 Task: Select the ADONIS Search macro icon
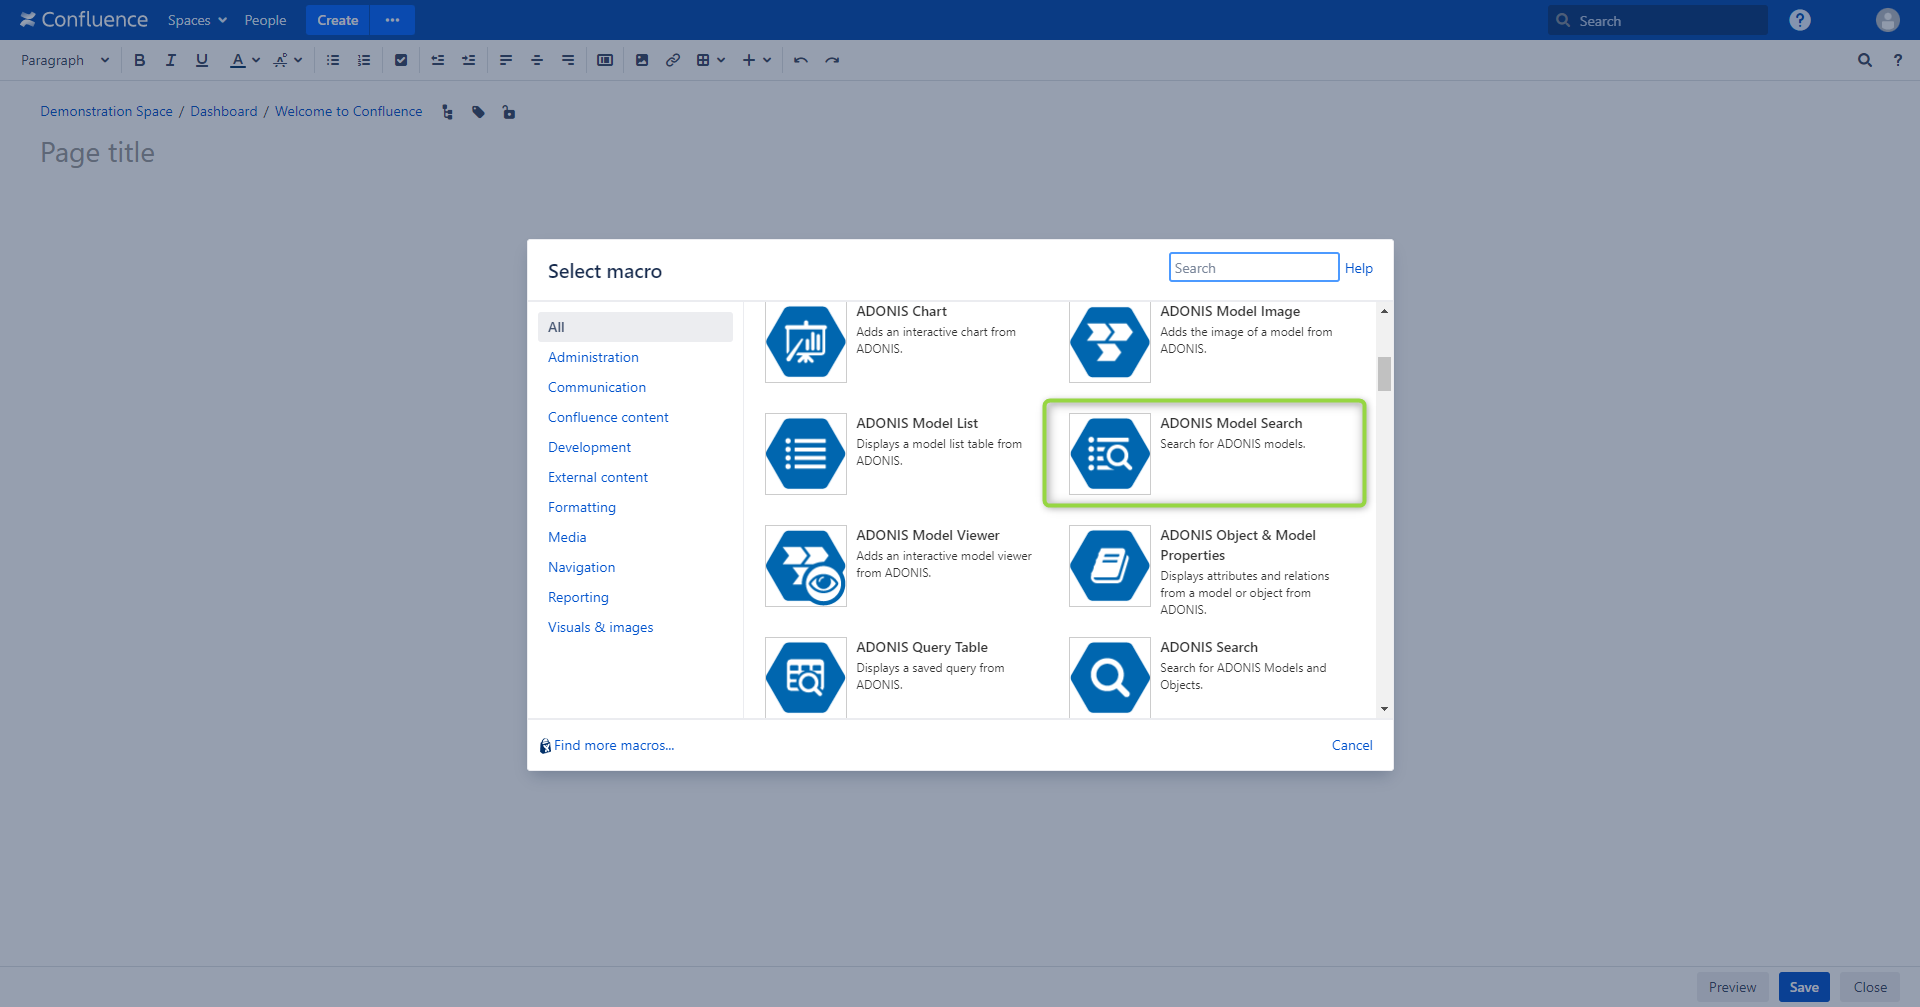[1110, 678]
